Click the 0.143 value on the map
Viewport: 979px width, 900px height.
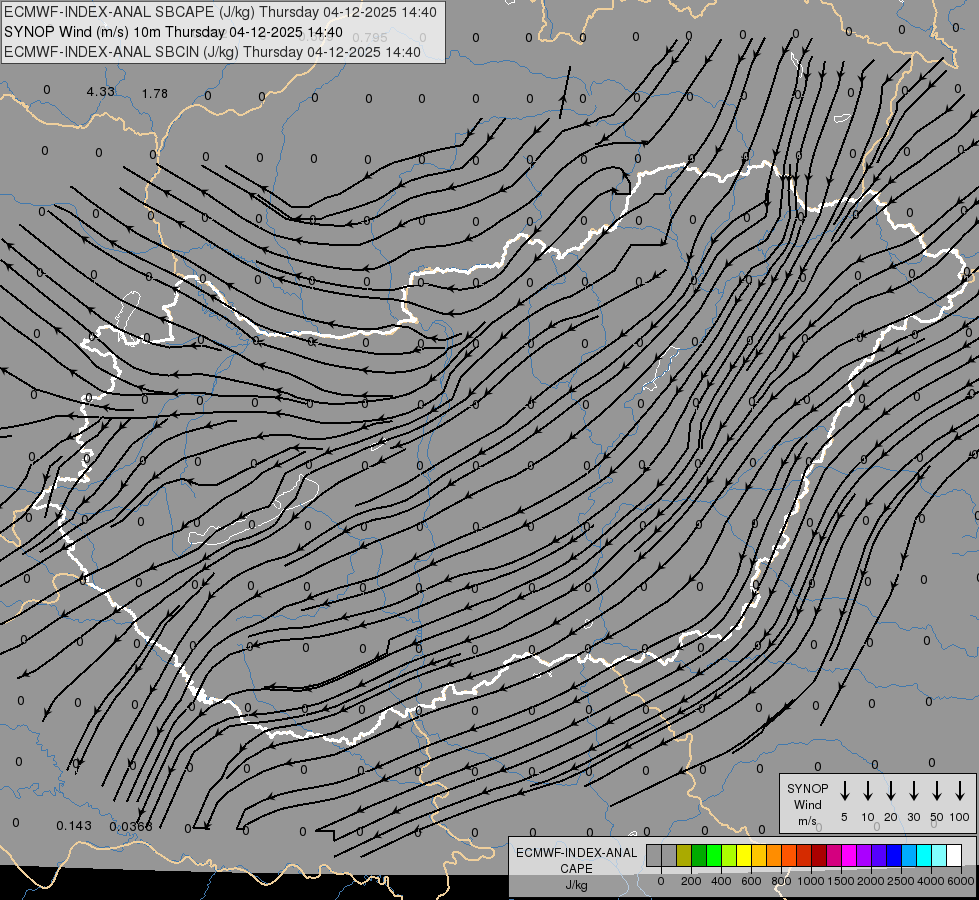click(74, 826)
